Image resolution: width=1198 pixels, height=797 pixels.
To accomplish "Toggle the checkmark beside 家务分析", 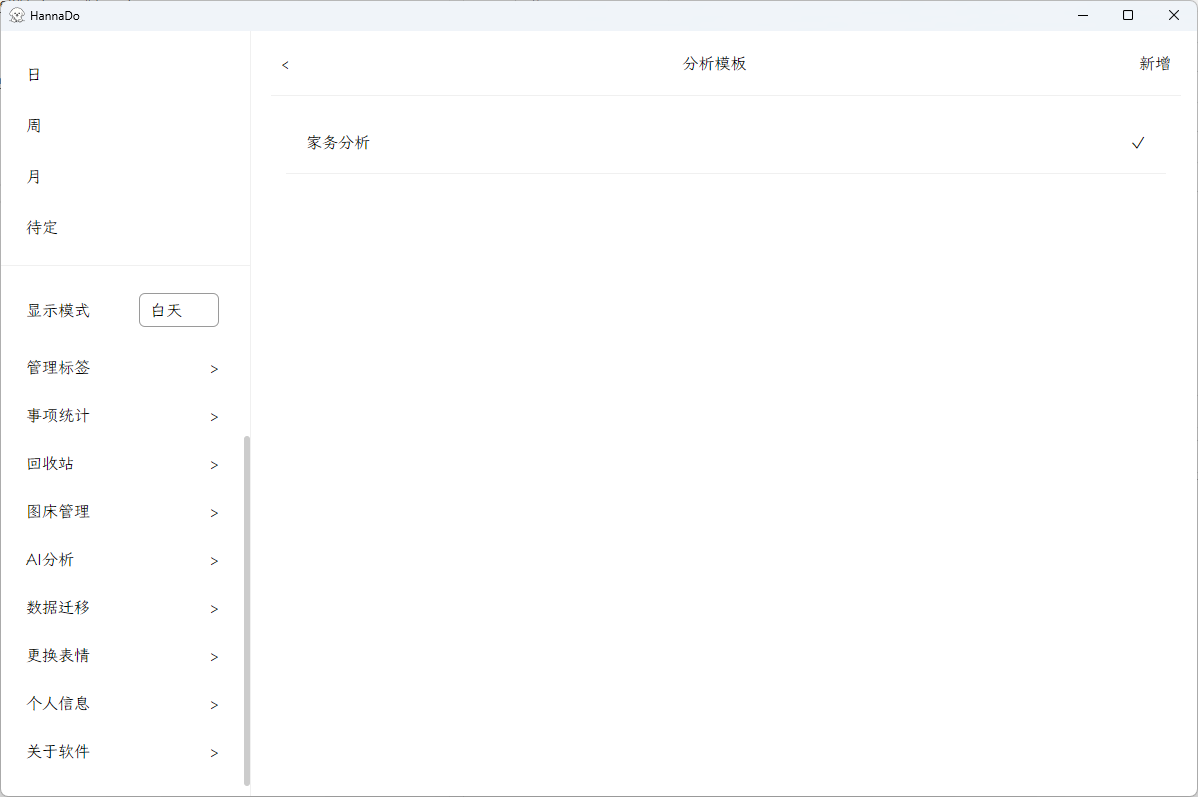I will click(x=1138, y=143).
